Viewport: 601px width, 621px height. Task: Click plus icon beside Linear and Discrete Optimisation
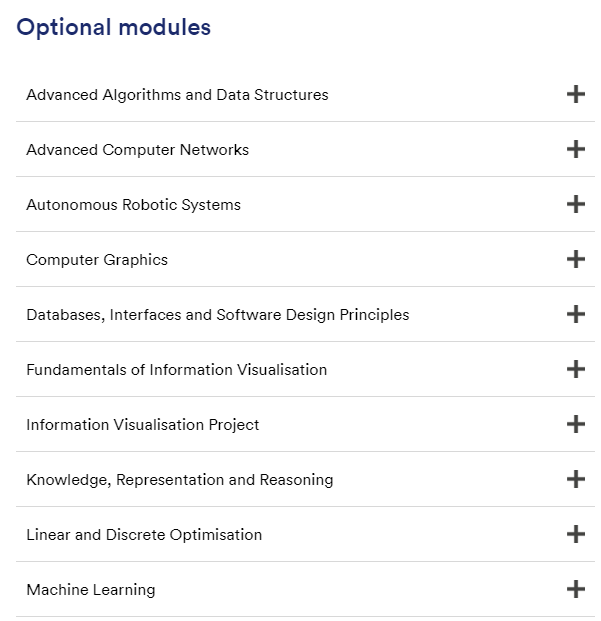pyautogui.click(x=575, y=535)
